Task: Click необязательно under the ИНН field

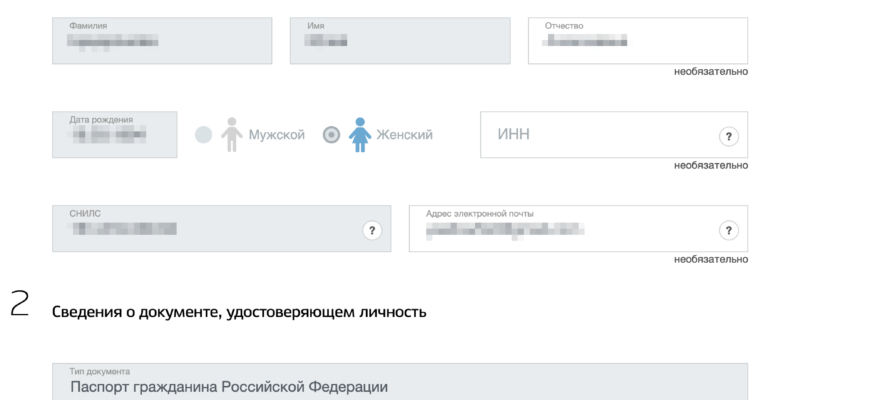Action: 711,165
